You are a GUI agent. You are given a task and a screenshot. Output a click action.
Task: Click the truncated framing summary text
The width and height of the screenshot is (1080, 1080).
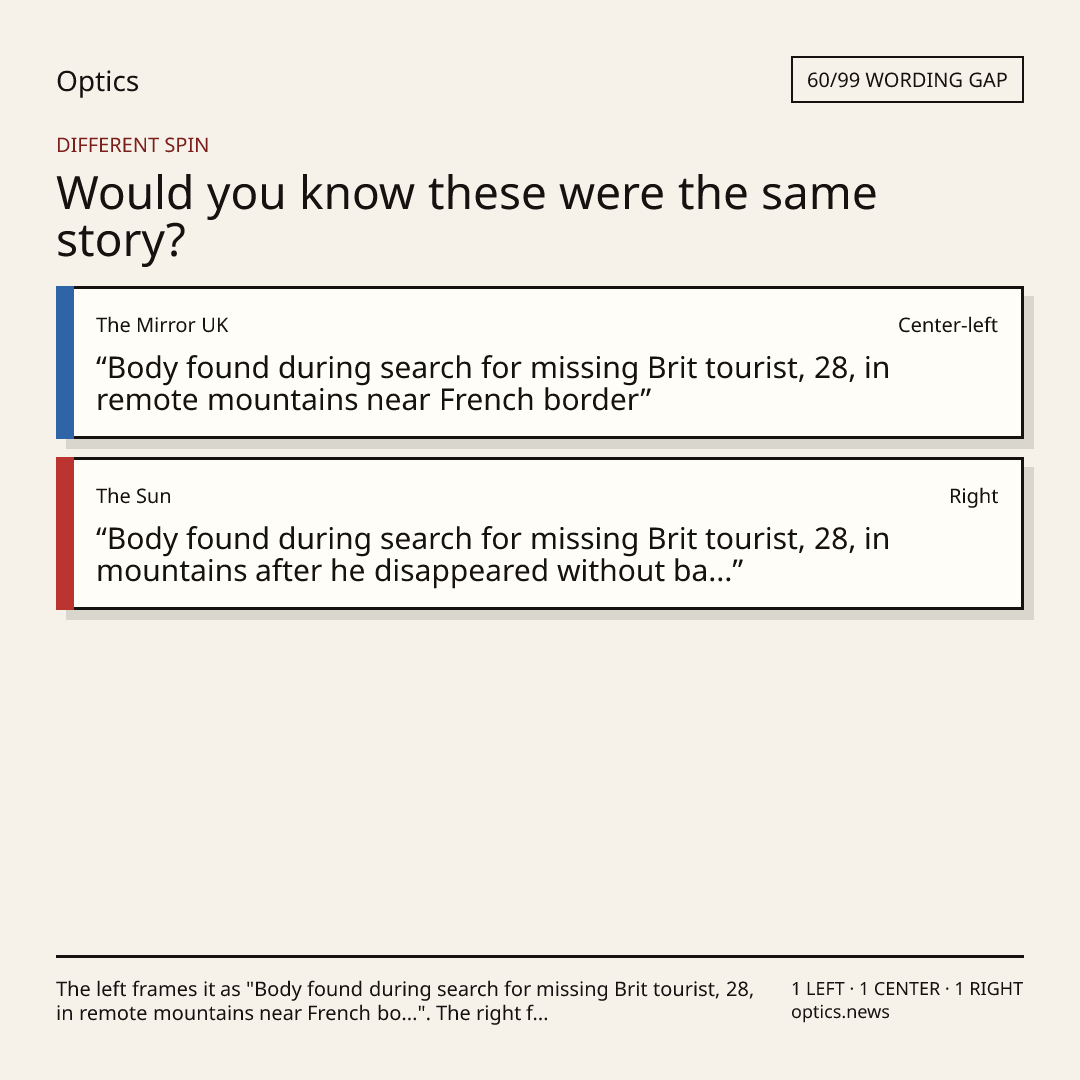(x=405, y=1001)
